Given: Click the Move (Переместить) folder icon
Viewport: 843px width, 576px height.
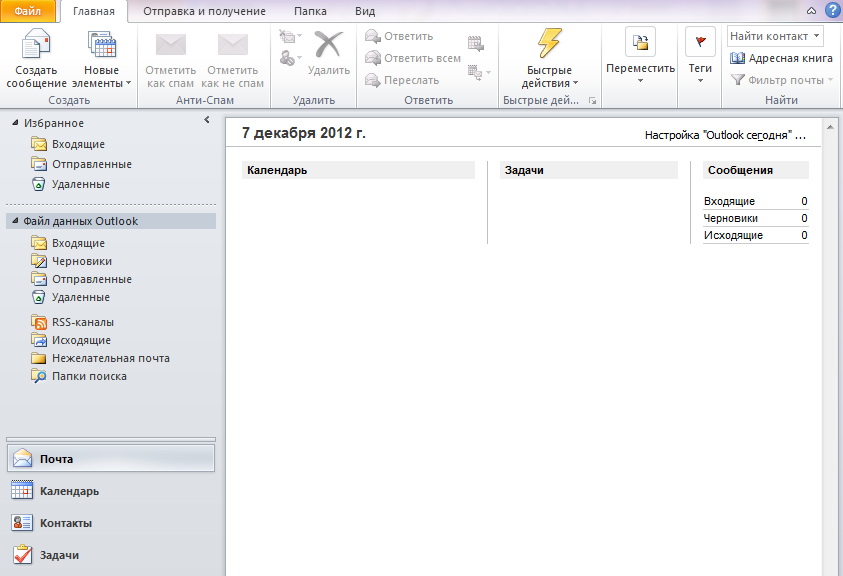Looking at the screenshot, I should point(640,41).
